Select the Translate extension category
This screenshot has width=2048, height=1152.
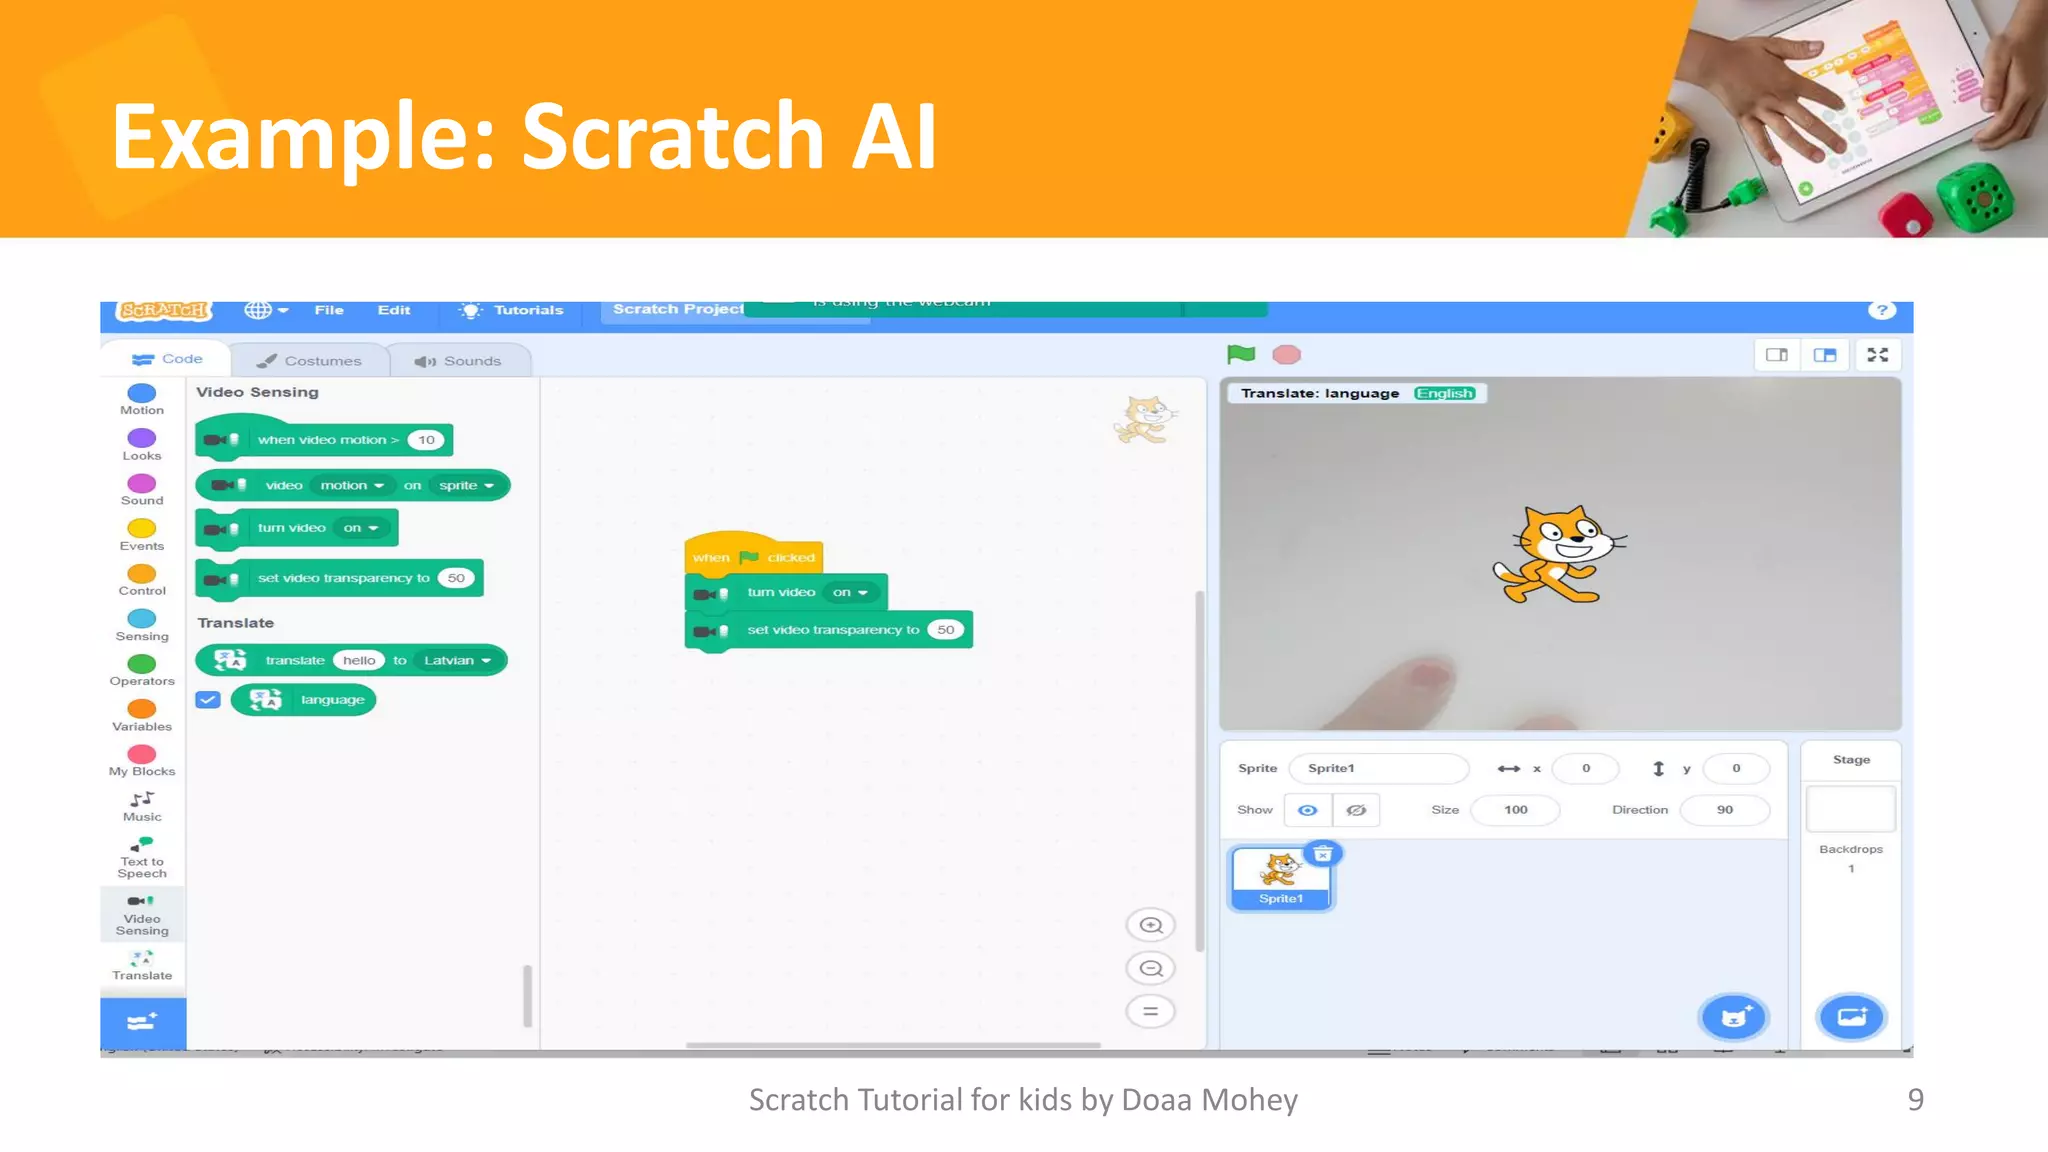pyautogui.click(x=142, y=965)
